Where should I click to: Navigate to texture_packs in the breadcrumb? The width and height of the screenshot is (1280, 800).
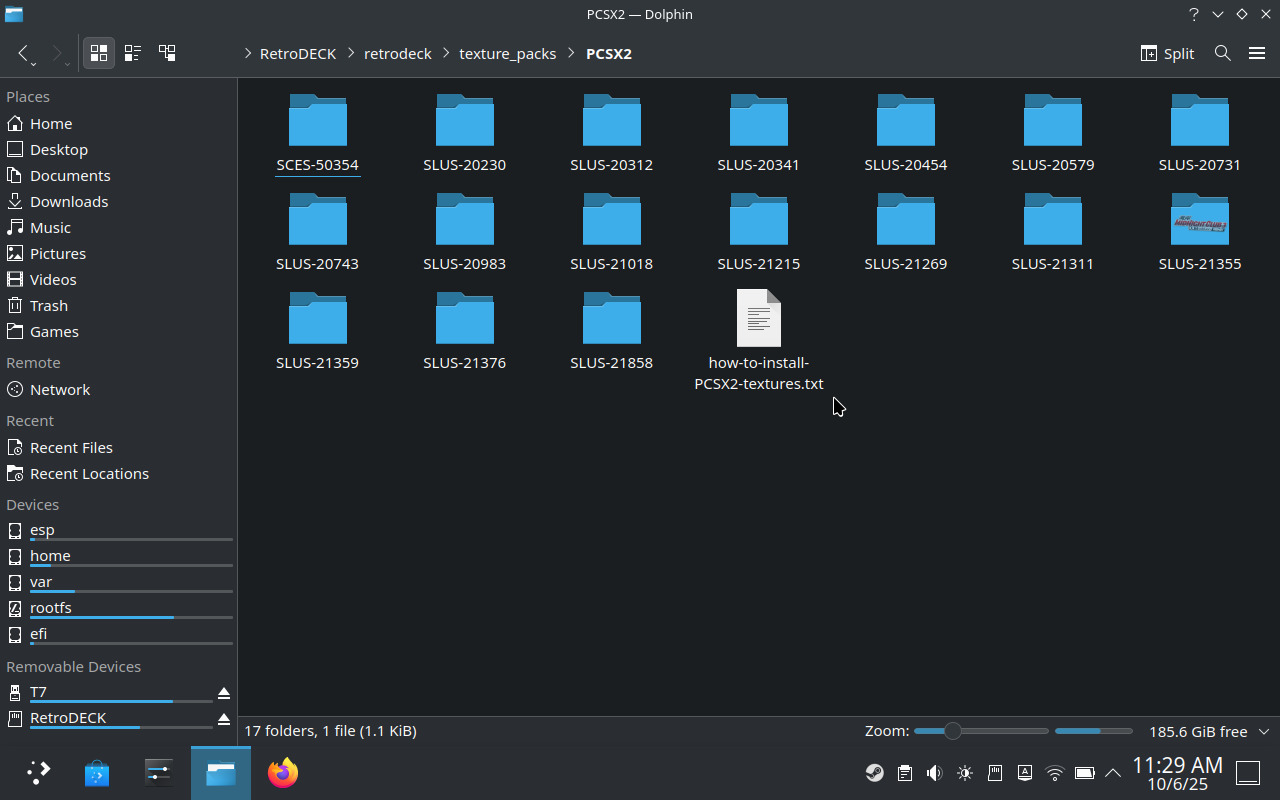click(x=507, y=54)
